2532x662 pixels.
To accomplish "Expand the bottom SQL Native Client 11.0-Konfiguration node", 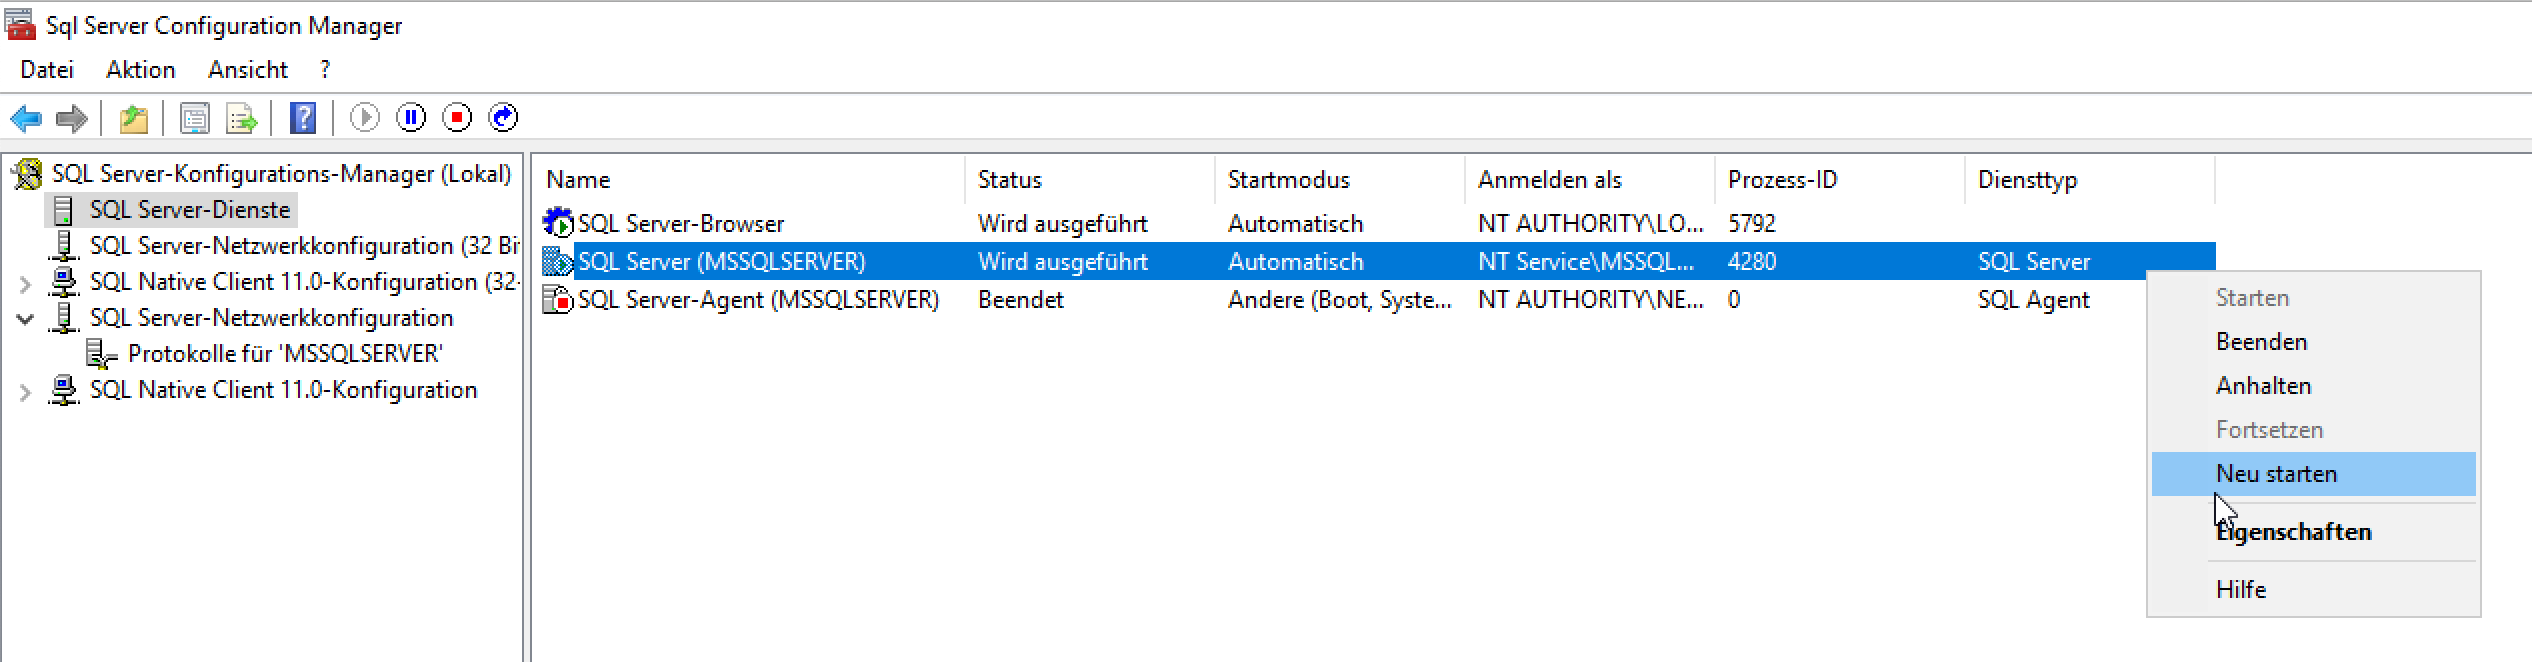I will point(26,392).
